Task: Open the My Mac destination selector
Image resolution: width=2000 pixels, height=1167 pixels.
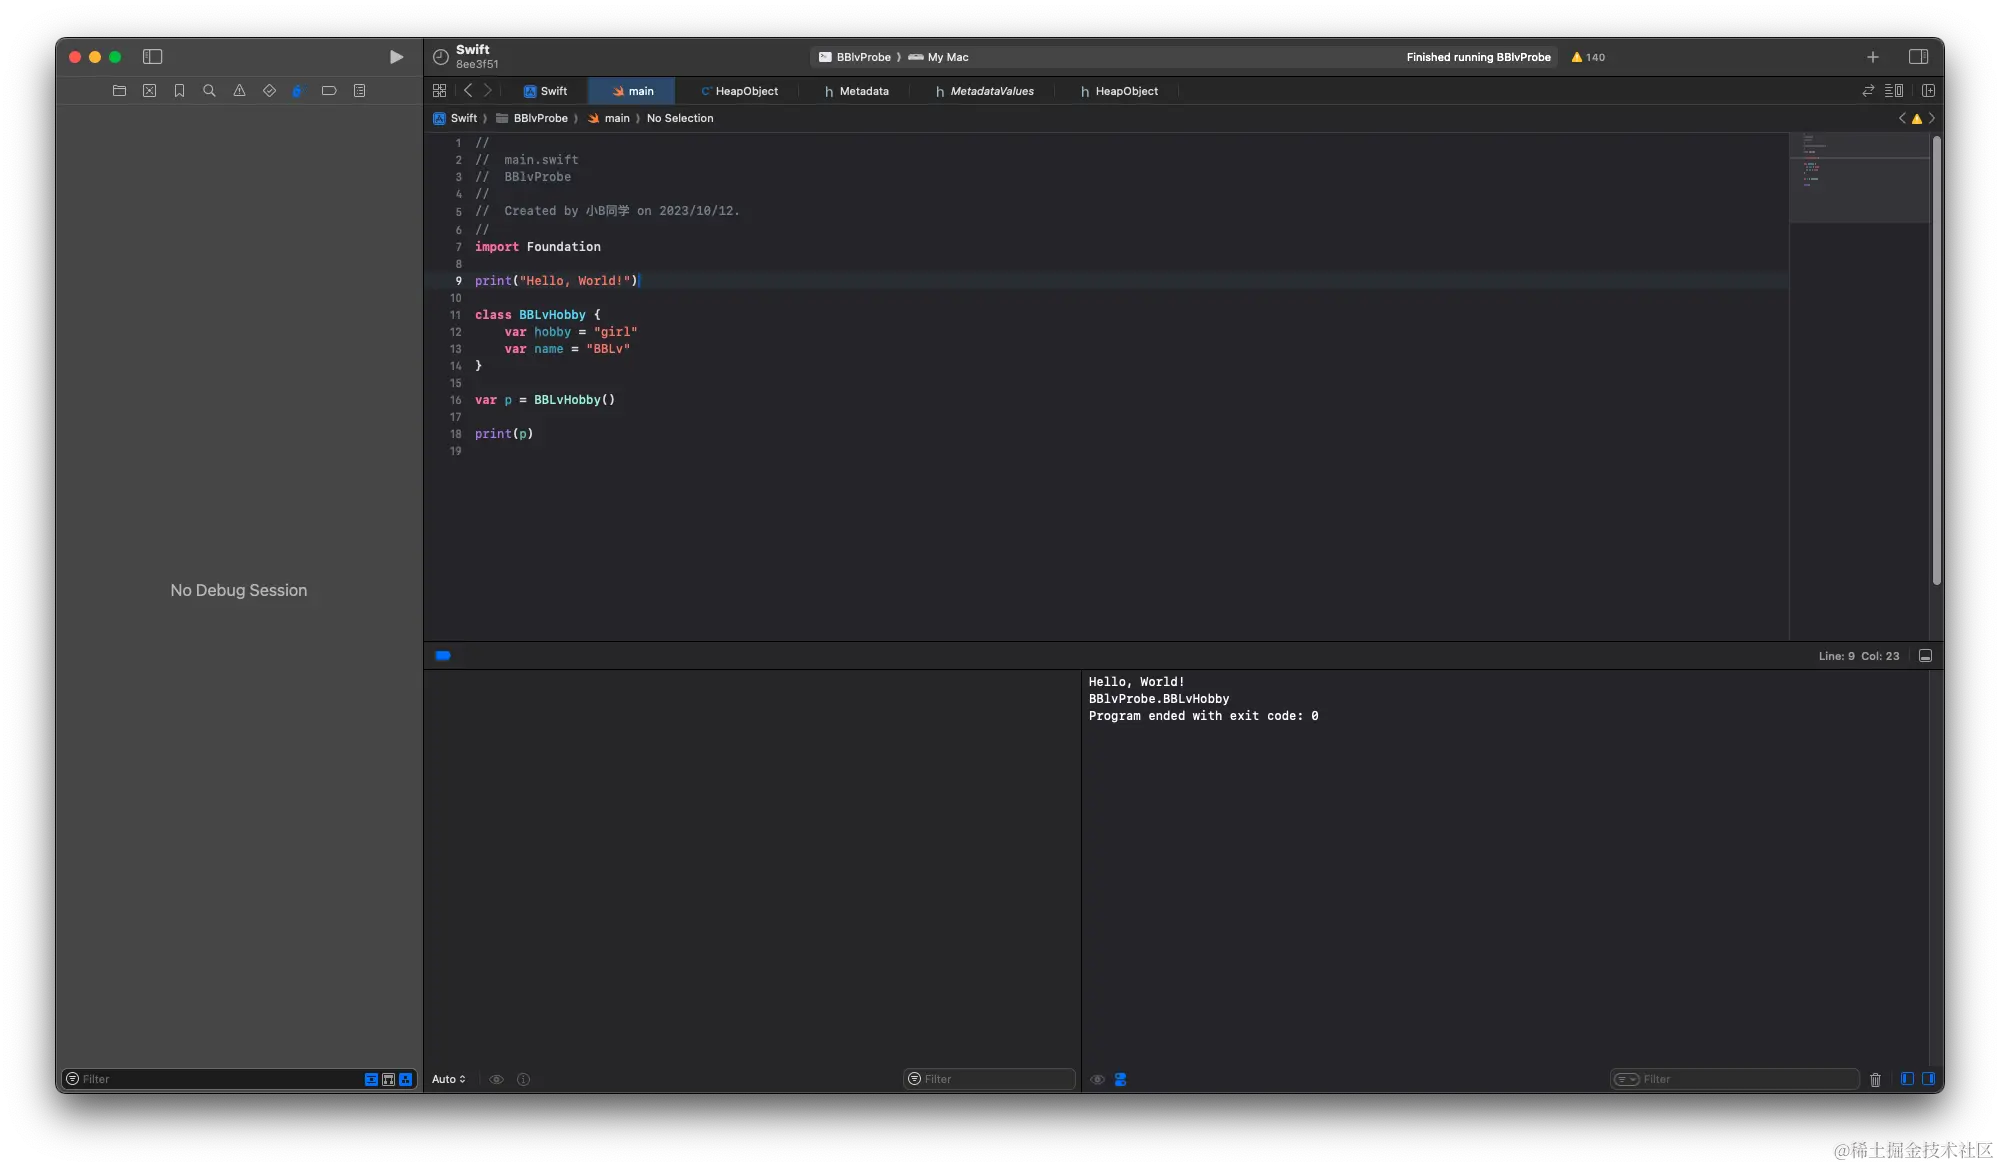Action: (947, 57)
